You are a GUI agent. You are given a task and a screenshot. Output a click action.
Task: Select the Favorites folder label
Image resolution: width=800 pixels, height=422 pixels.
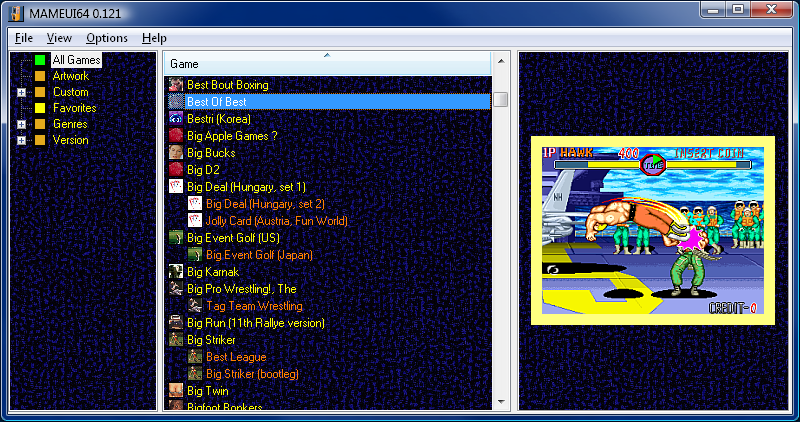74,108
